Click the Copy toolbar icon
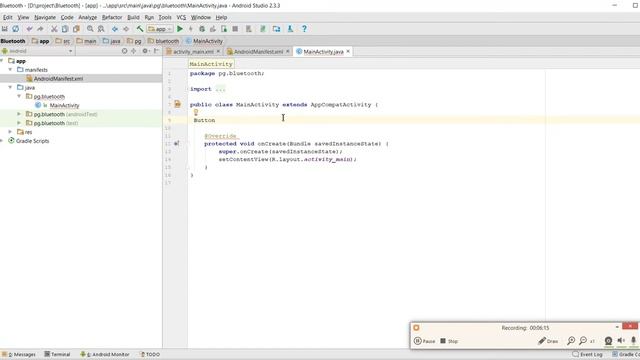 65,29
